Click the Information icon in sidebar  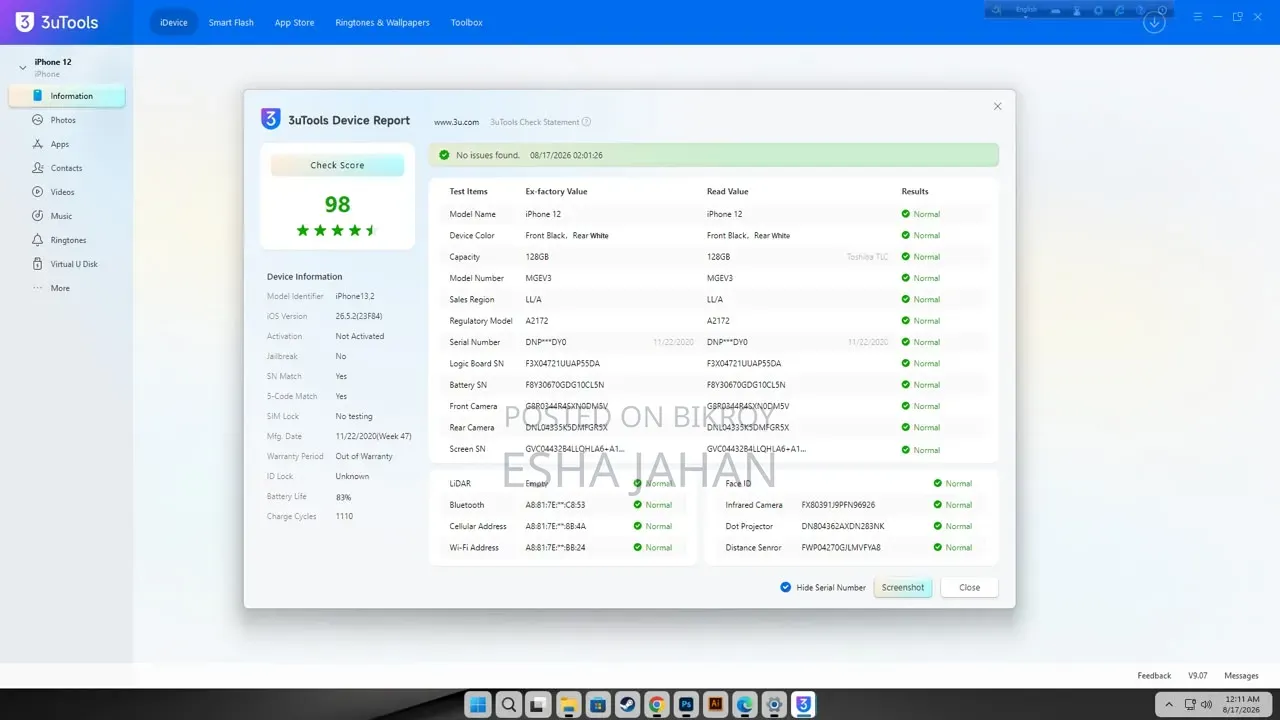[x=38, y=96]
